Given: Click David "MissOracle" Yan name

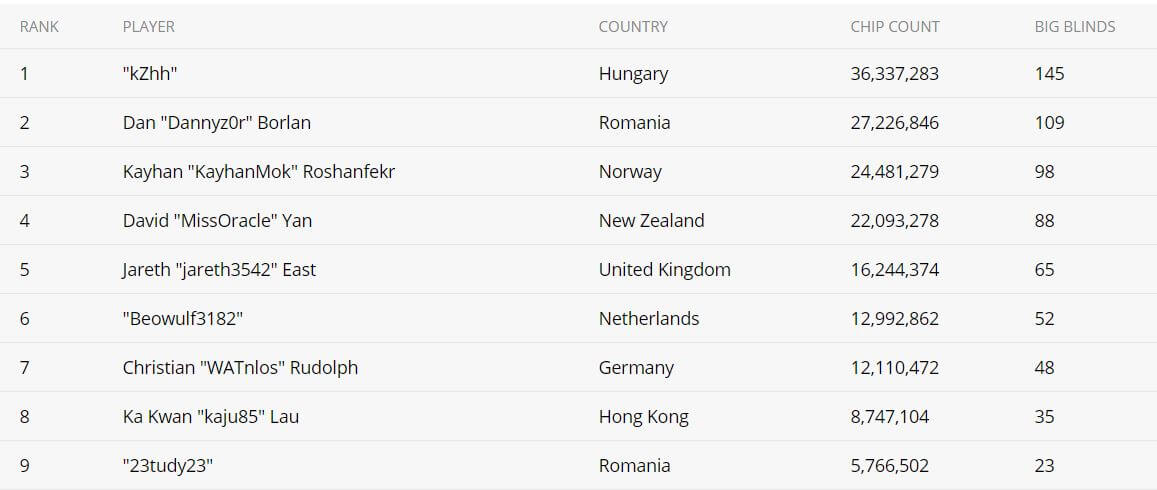Looking at the screenshot, I should coord(218,221).
